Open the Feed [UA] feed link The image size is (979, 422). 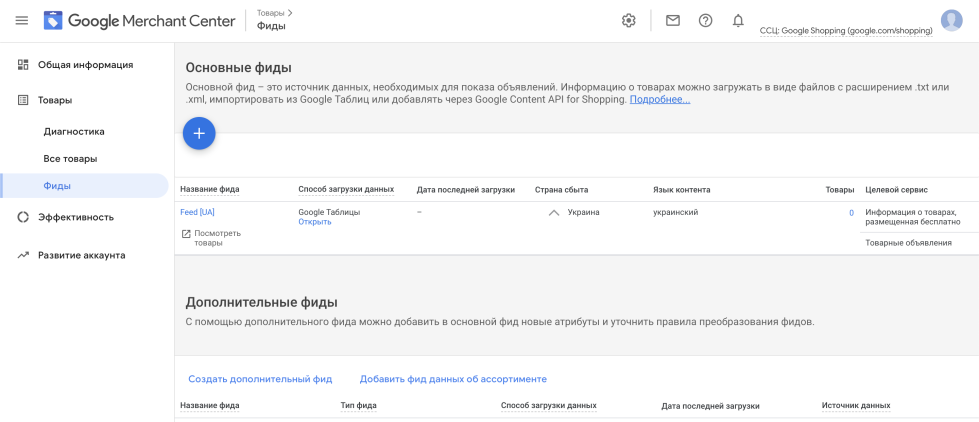point(197,212)
